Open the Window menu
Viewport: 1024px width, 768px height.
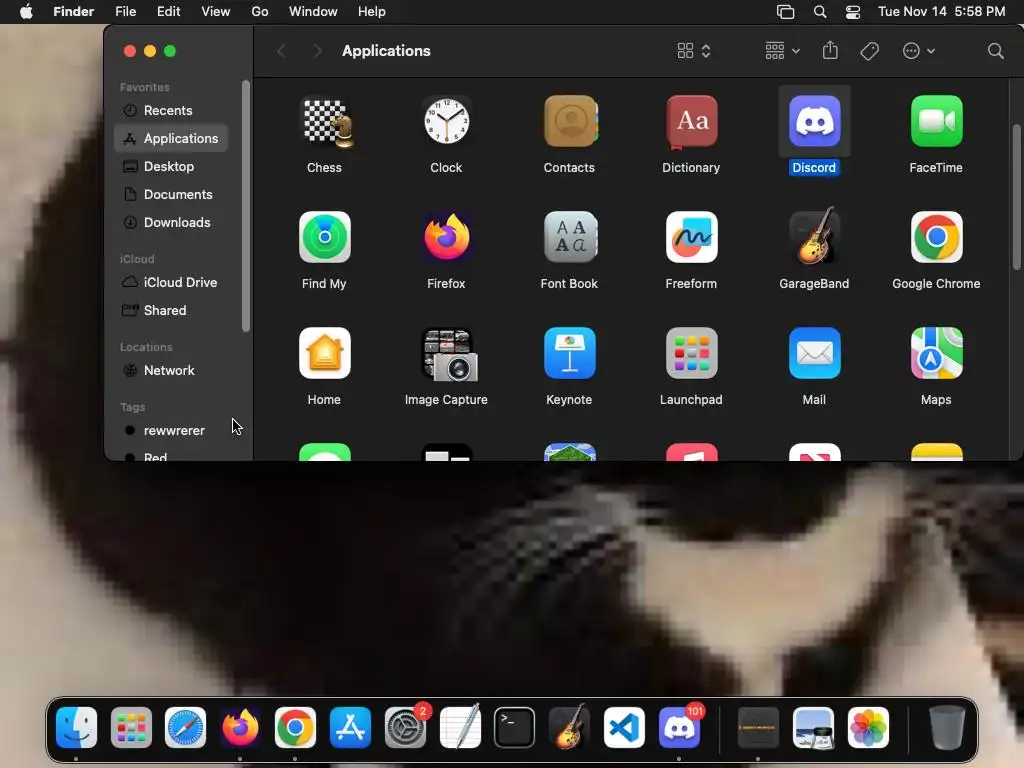313,12
